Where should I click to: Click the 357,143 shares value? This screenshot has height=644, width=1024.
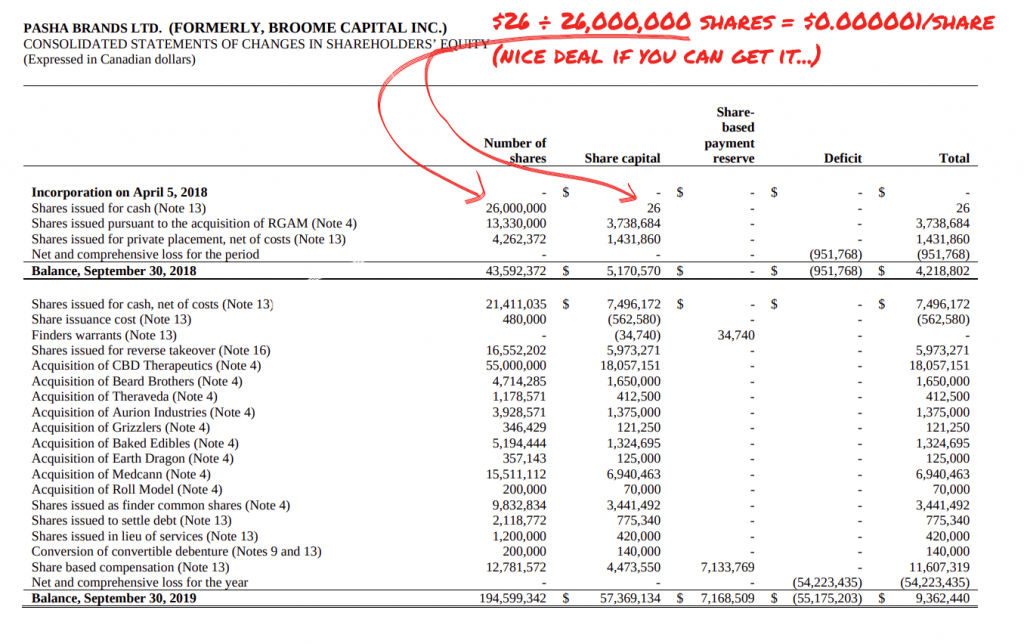524,459
